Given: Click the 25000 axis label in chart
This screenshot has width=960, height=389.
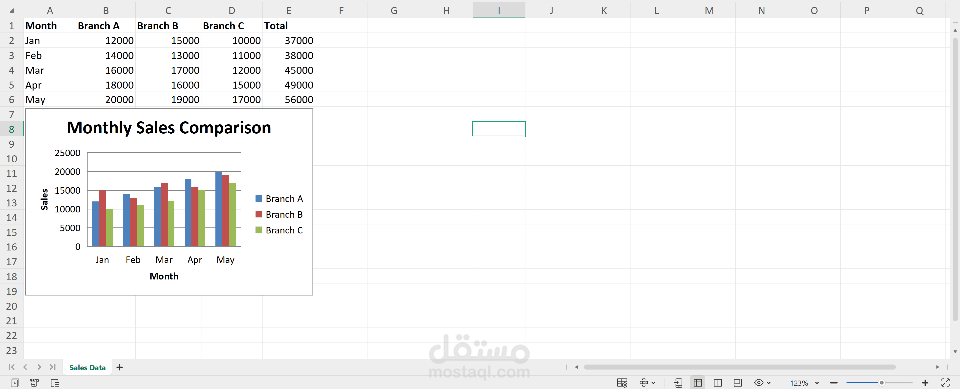Looking at the screenshot, I should pyautogui.click(x=67, y=153).
